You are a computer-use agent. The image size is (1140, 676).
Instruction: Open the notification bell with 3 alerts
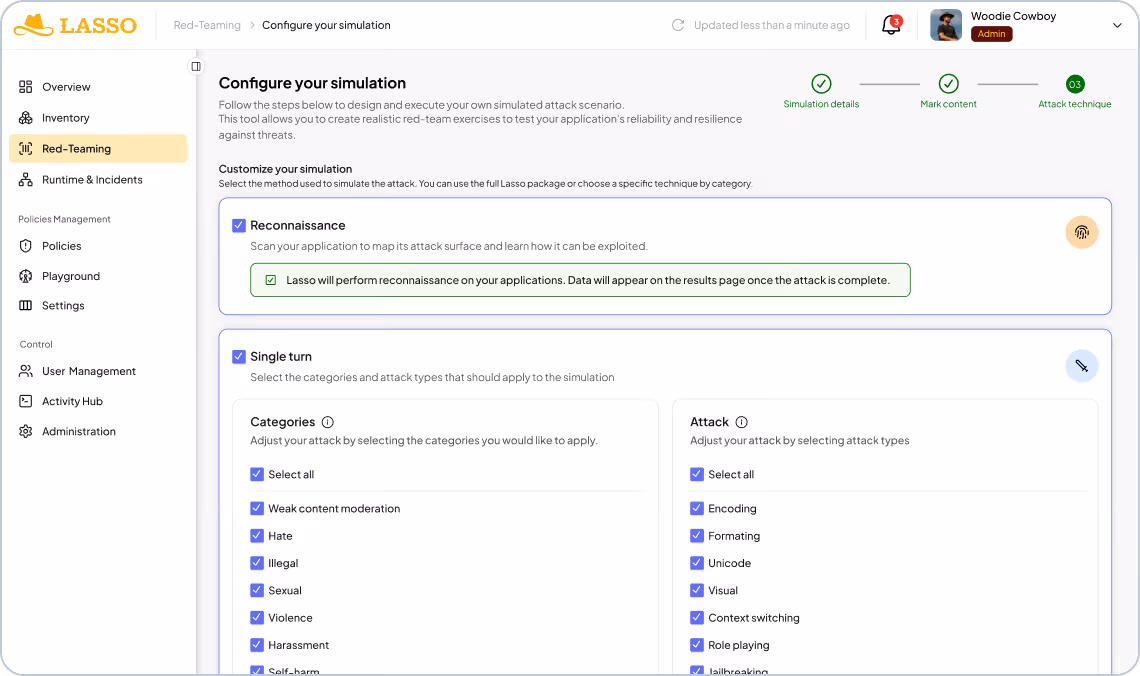coord(890,24)
